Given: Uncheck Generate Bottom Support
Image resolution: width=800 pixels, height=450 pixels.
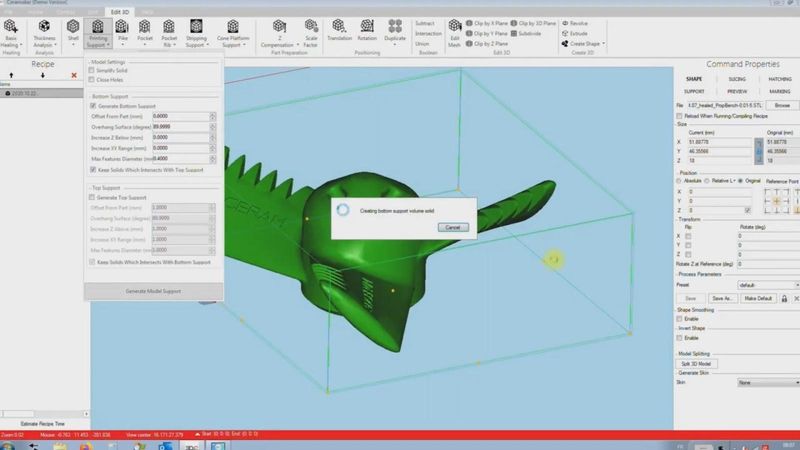Looking at the screenshot, I should click(93, 106).
